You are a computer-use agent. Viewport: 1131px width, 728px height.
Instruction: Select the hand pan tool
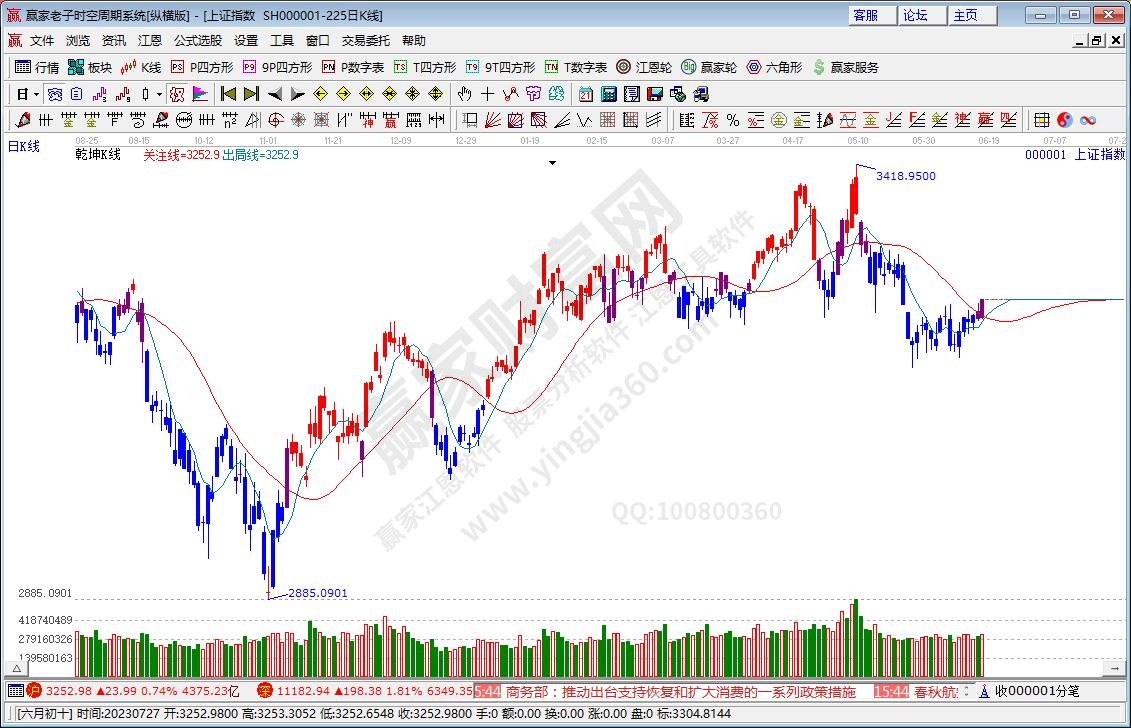464,94
